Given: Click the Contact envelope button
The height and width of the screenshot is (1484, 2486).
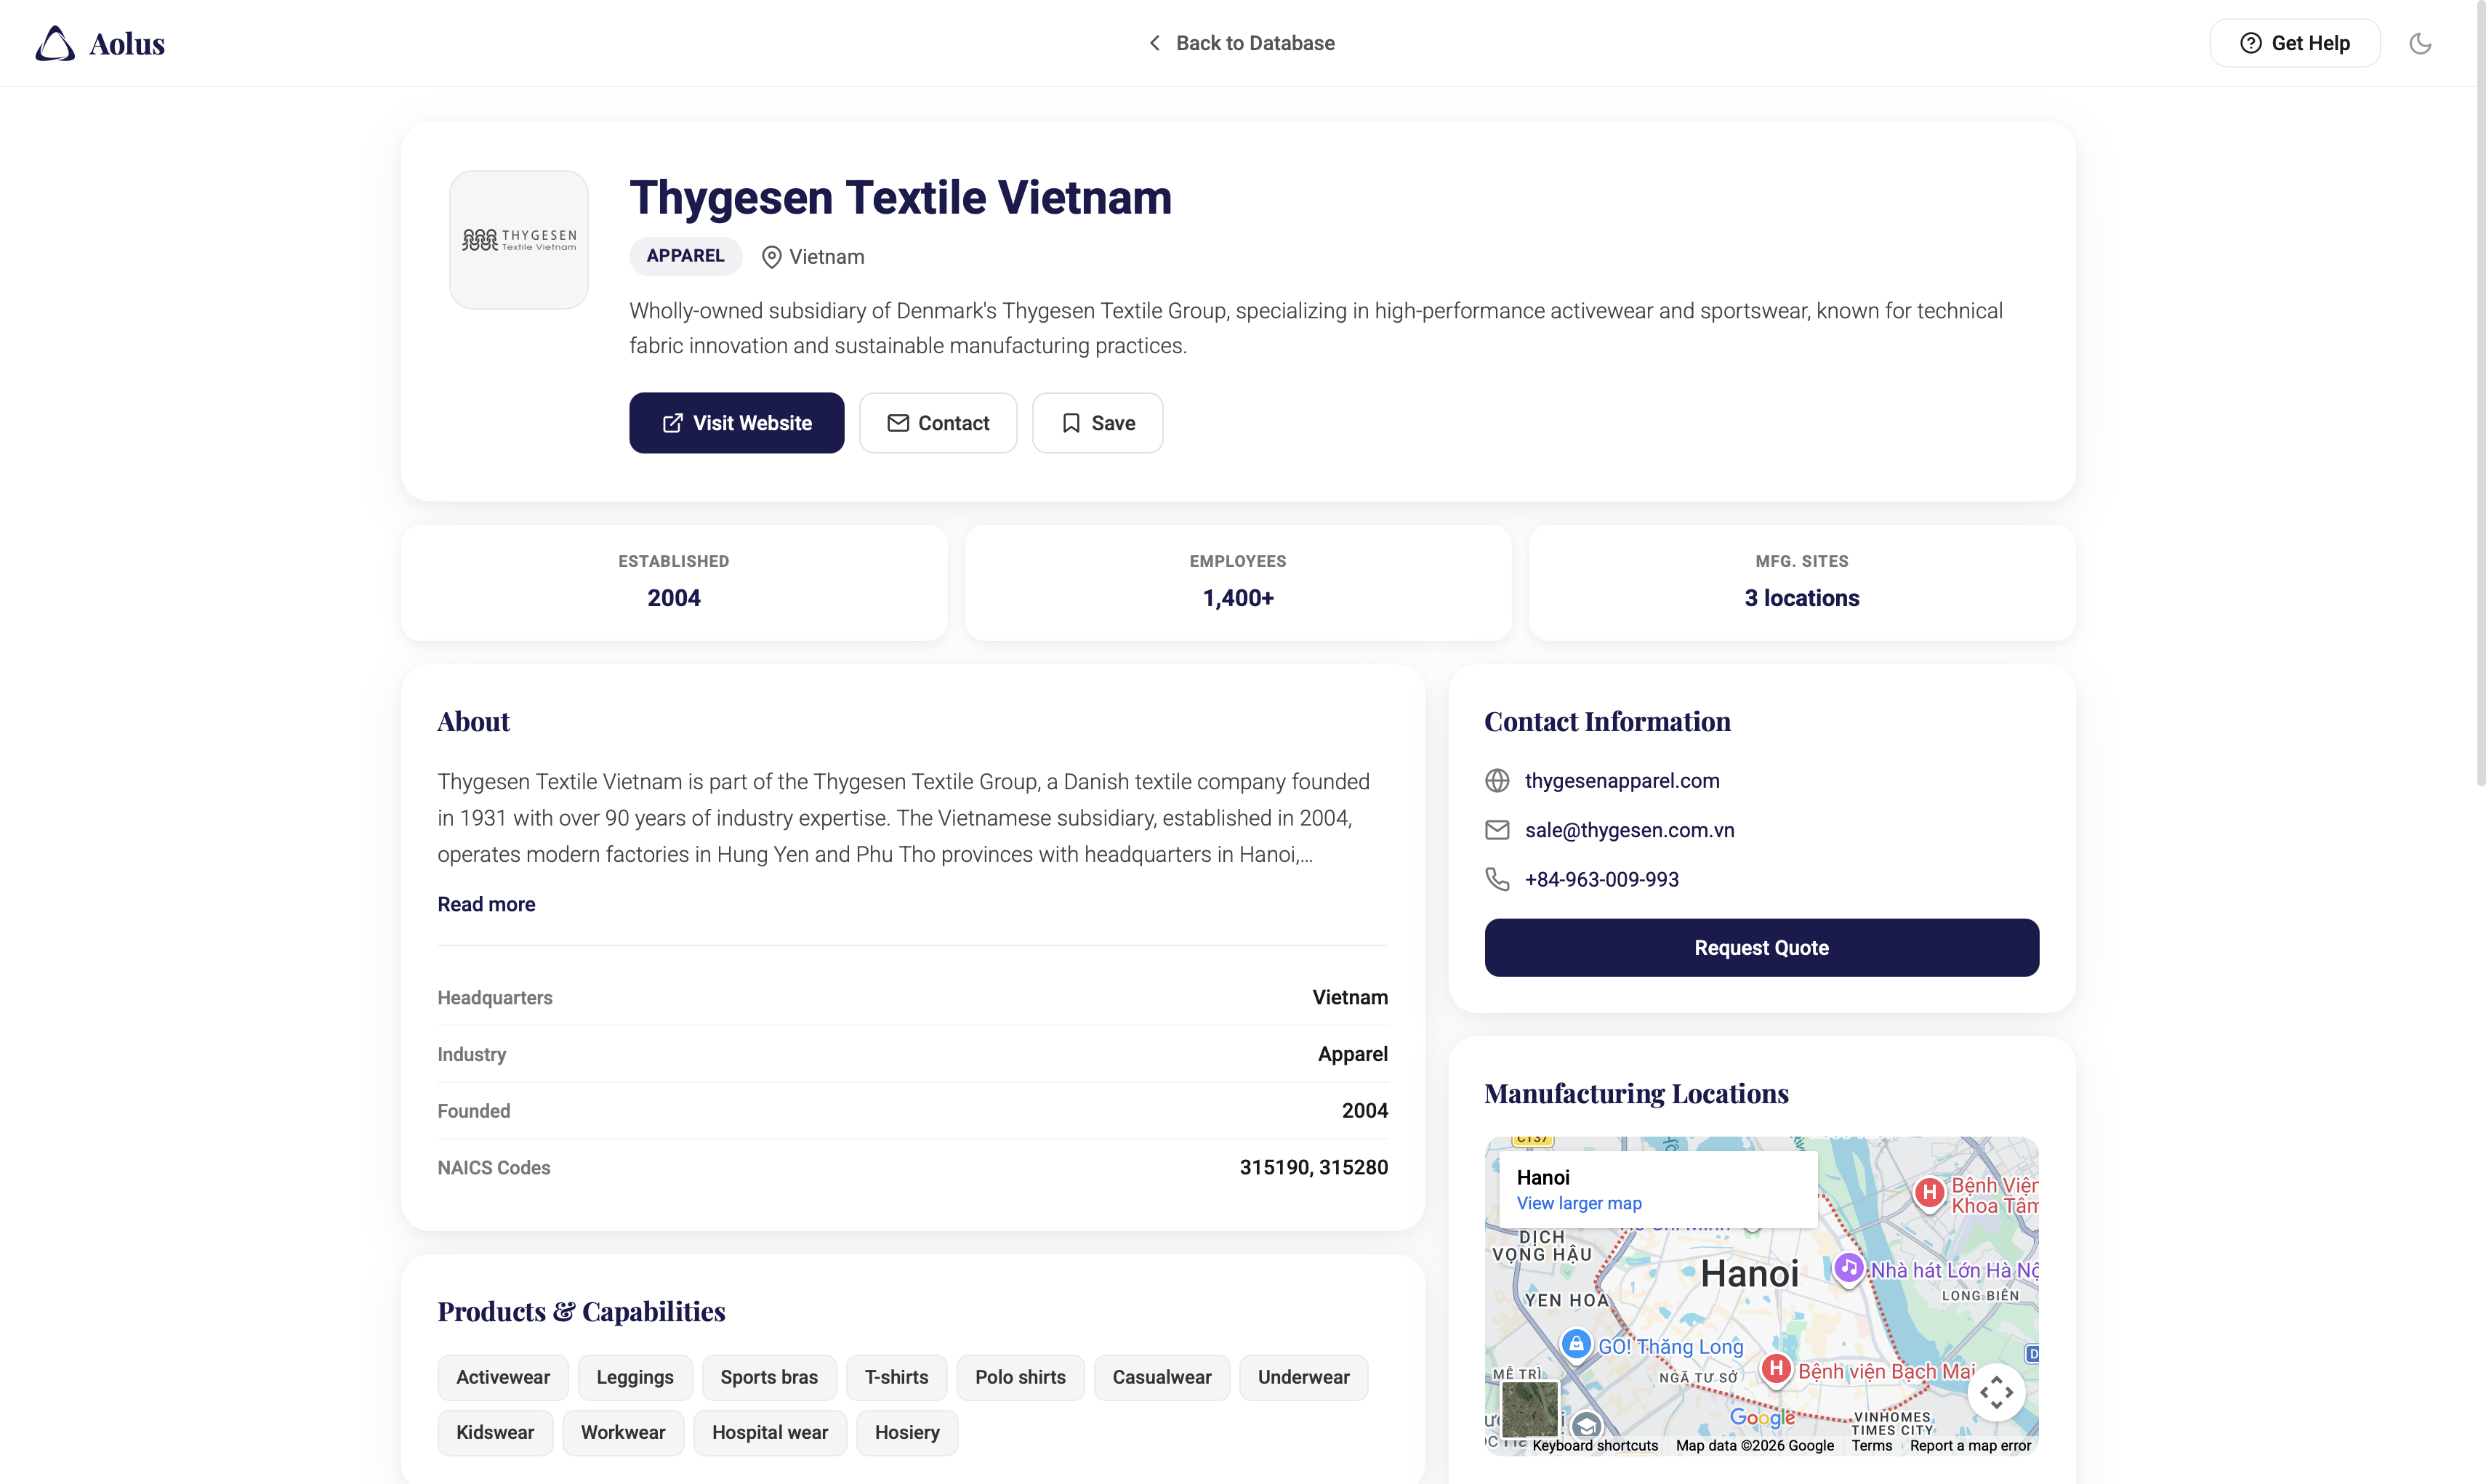Looking at the screenshot, I should click(x=937, y=423).
